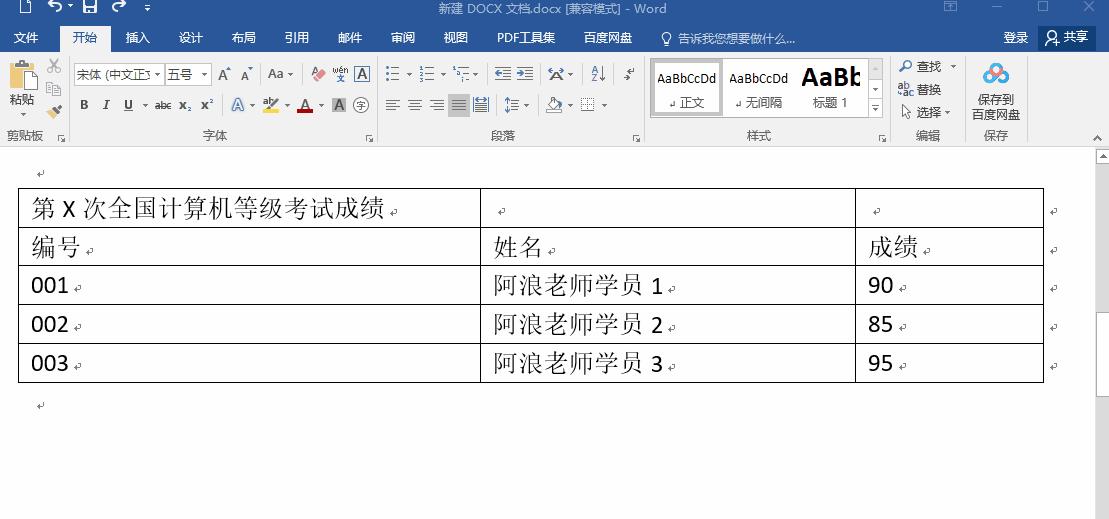Expand the underline style dropdown arrow
Viewport: 1109px width, 519px height.
[145, 105]
